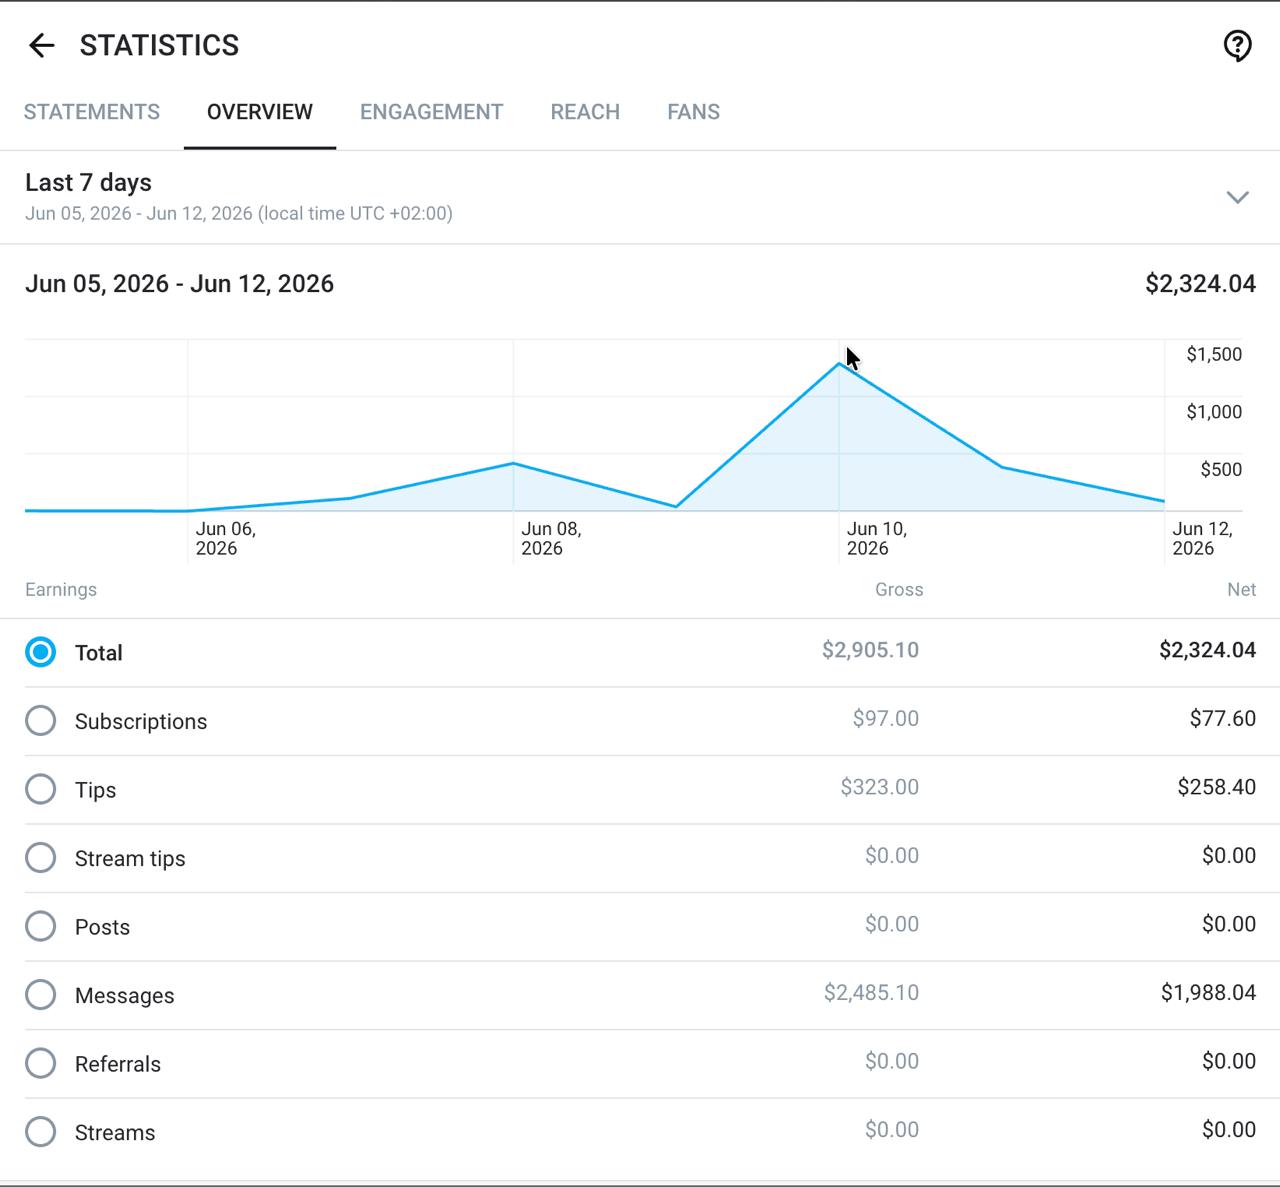The image size is (1280, 1187).
Task: Open the Reach tab
Action: (585, 112)
